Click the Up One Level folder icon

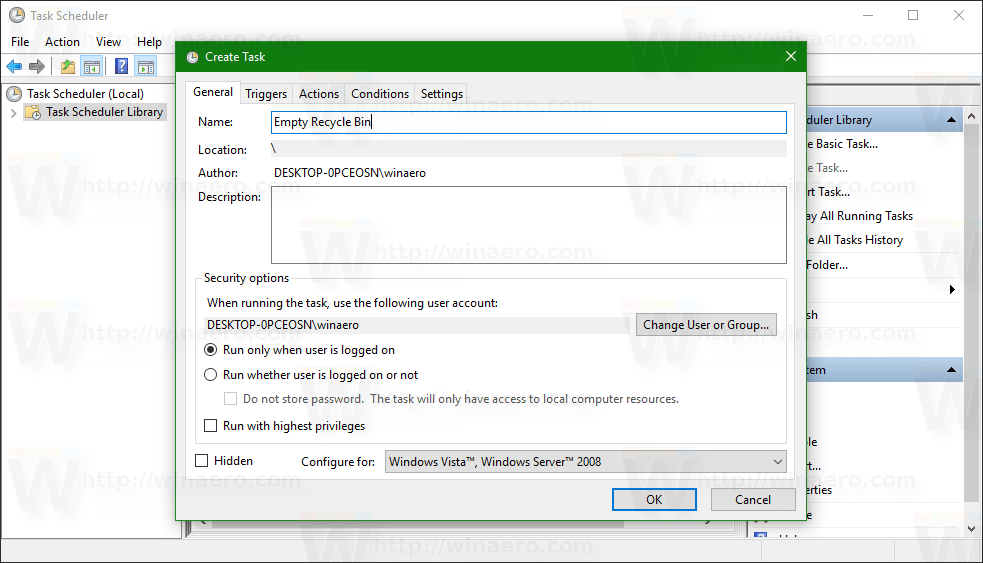pyautogui.click(x=68, y=66)
